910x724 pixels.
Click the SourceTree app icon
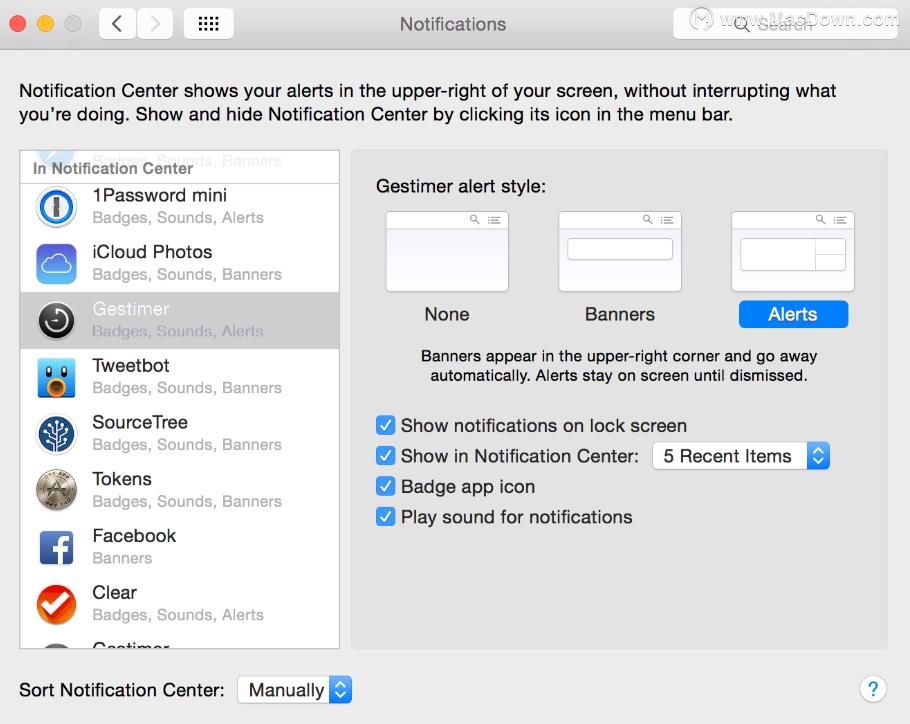pos(56,434)
